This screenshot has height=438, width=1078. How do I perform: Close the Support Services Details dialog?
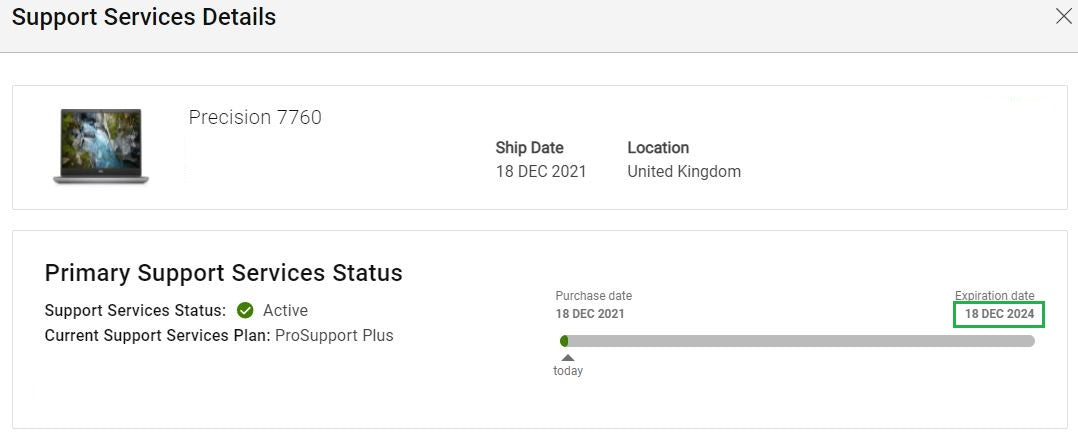tap(1064, 16)
